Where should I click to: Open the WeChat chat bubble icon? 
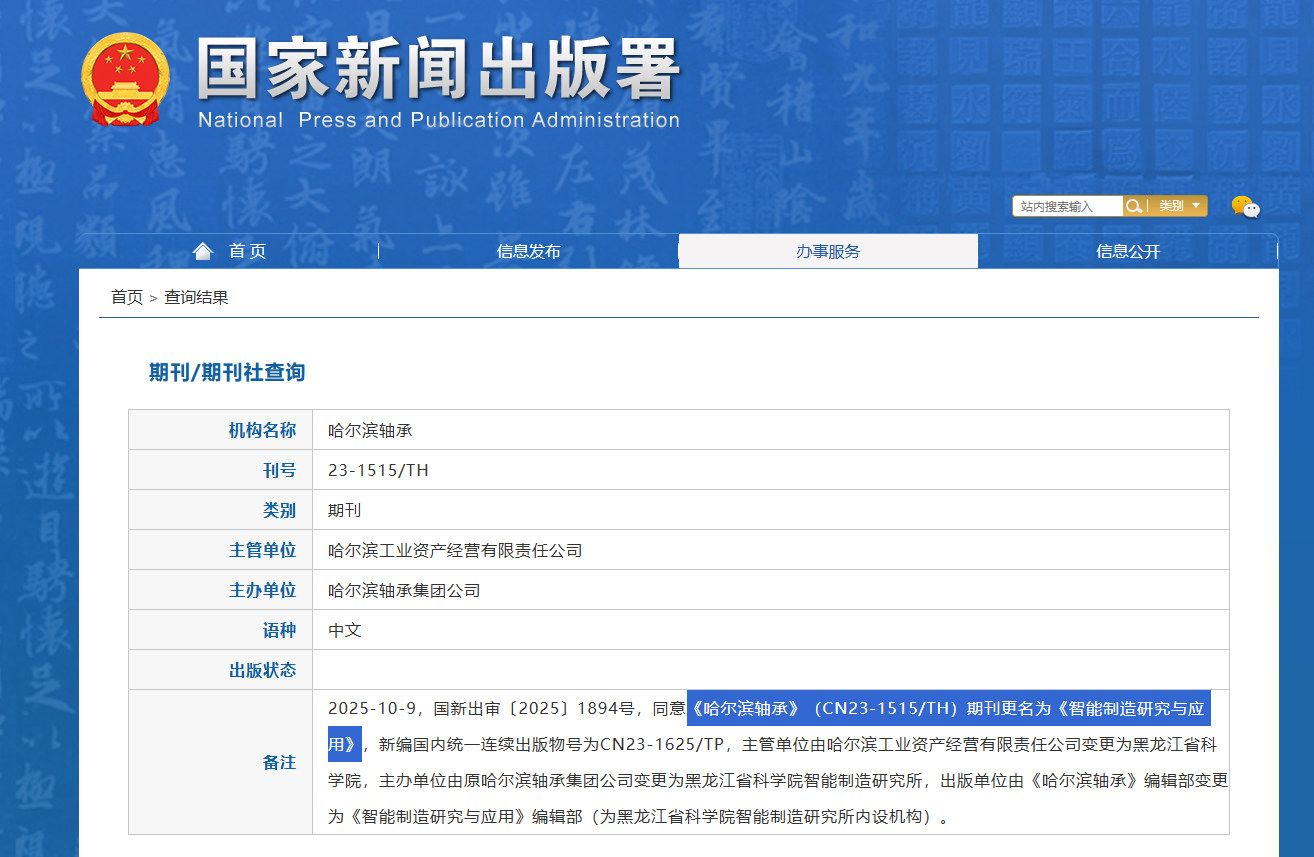click(x=1245, y=207)
